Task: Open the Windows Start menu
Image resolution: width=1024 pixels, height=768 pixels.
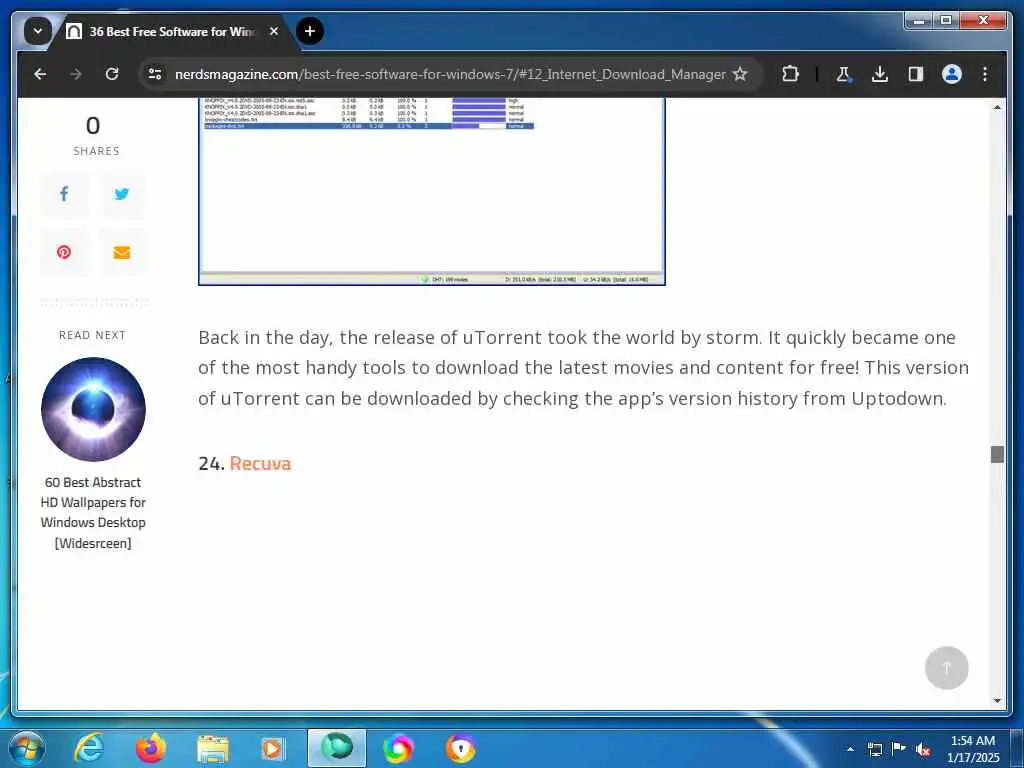Action: (x=27, y=748)
